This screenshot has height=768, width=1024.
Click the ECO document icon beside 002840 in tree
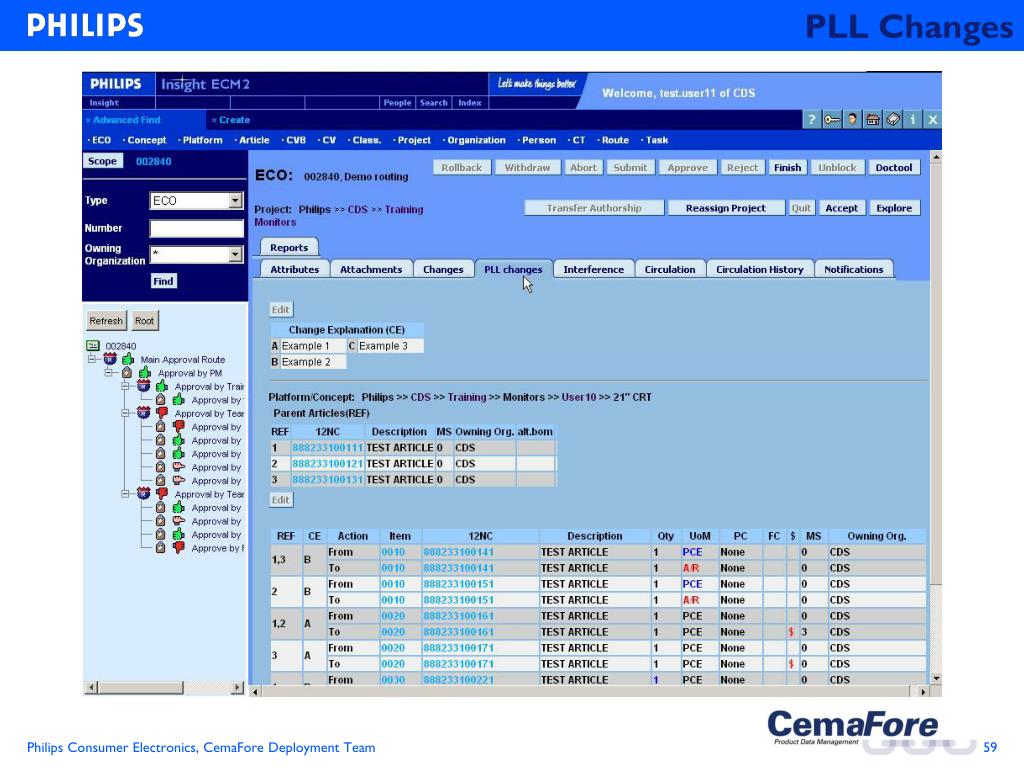93,345
